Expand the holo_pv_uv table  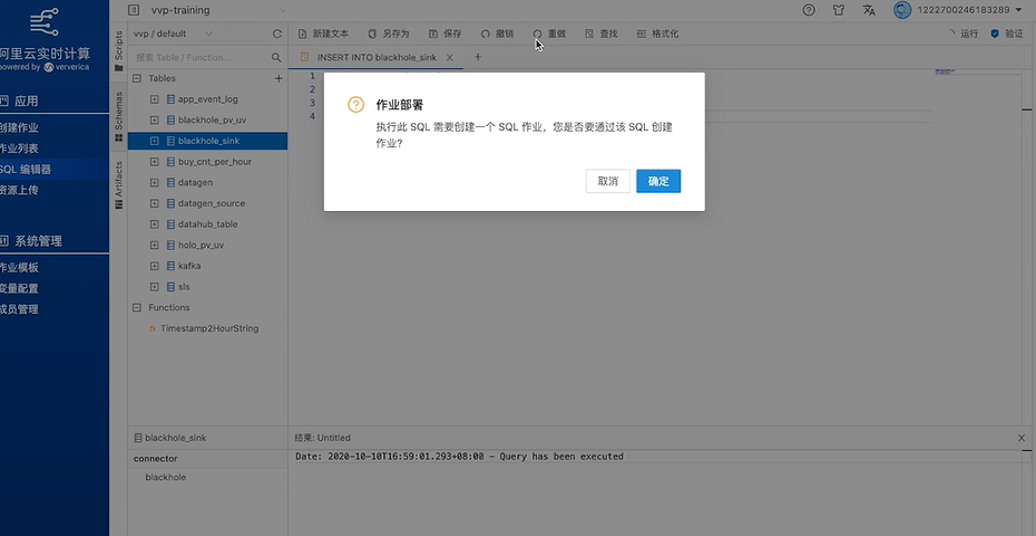coord(155,245)
